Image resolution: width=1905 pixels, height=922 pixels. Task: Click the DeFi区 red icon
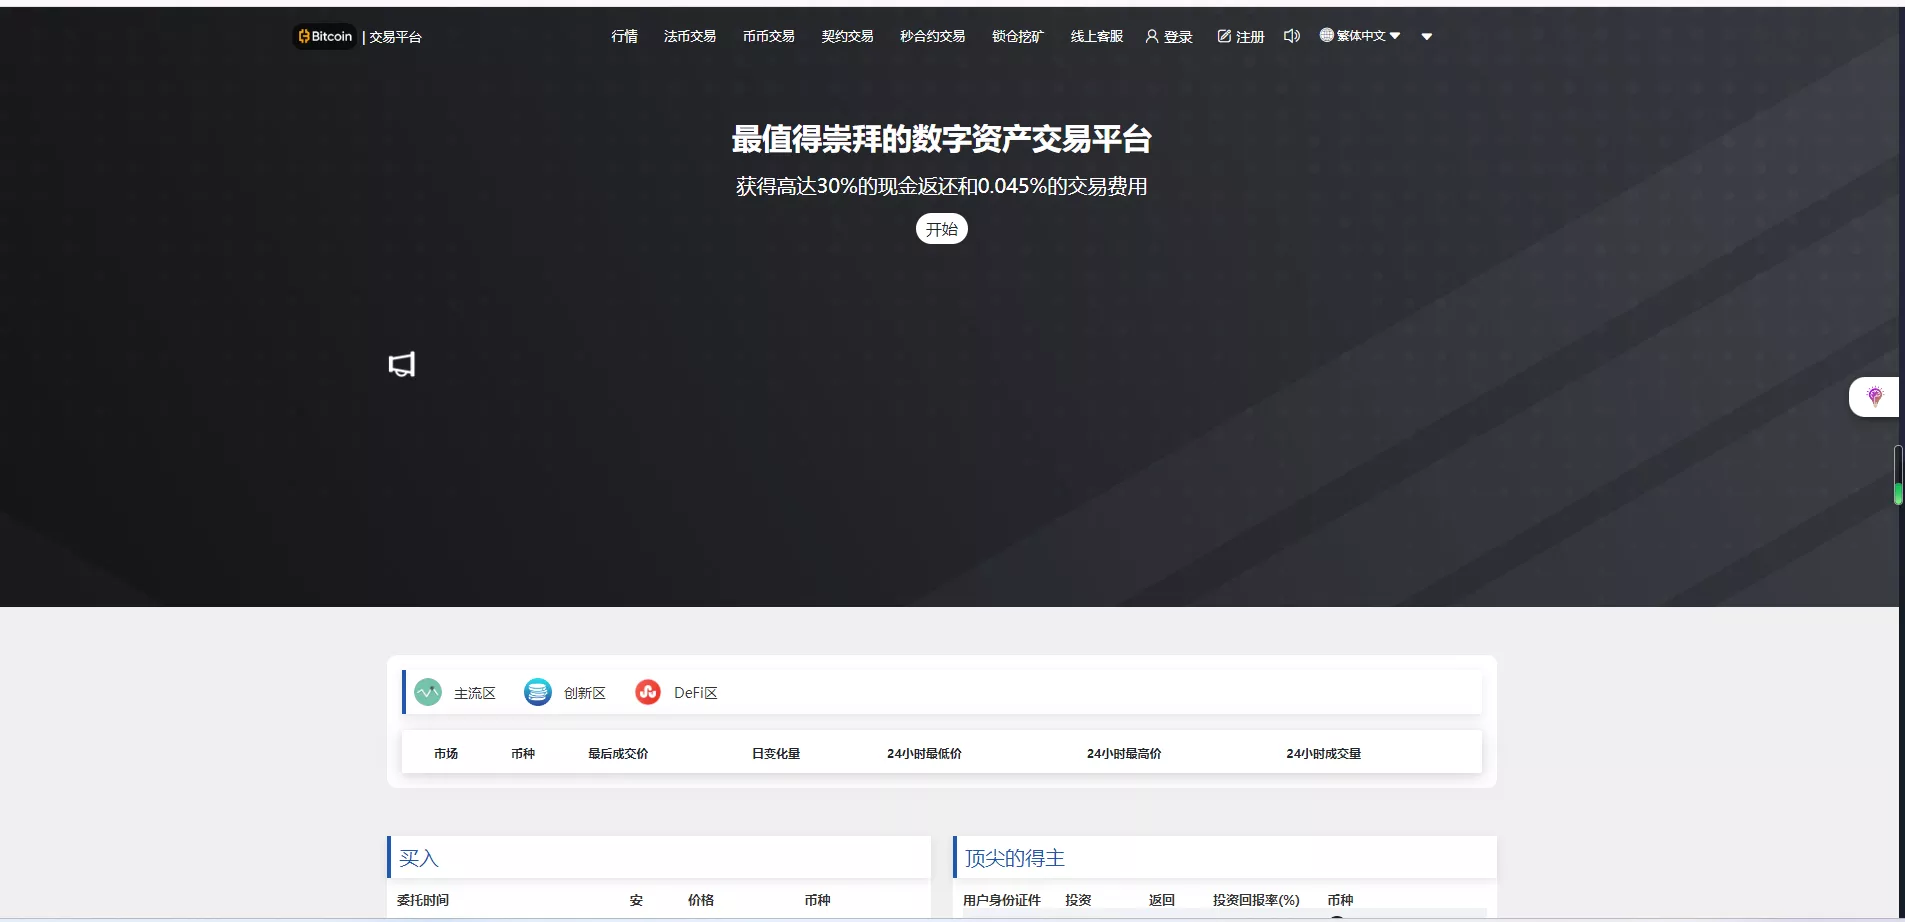648,692
